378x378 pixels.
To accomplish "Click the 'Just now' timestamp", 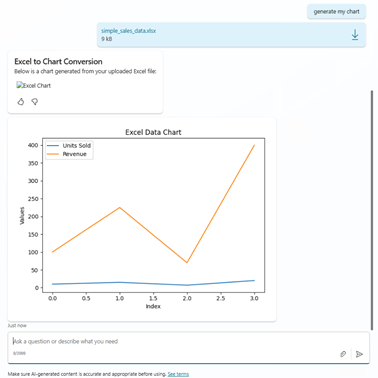I will (17, 325).
